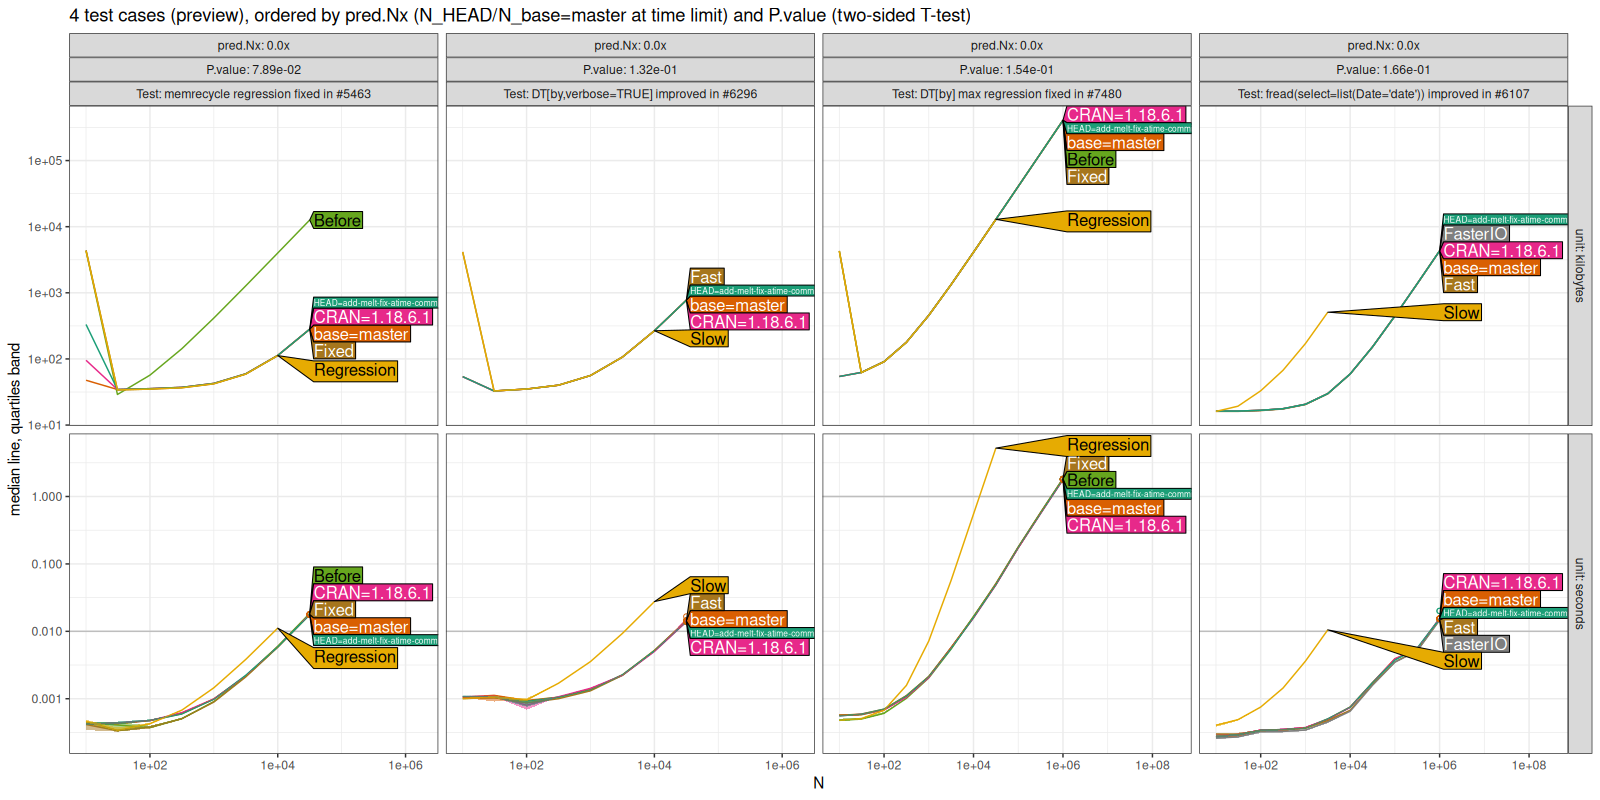Select "Slow" label in fread kilobytes panel
The height and width of the screenshot is (800, 1600).
point(1461,313)
